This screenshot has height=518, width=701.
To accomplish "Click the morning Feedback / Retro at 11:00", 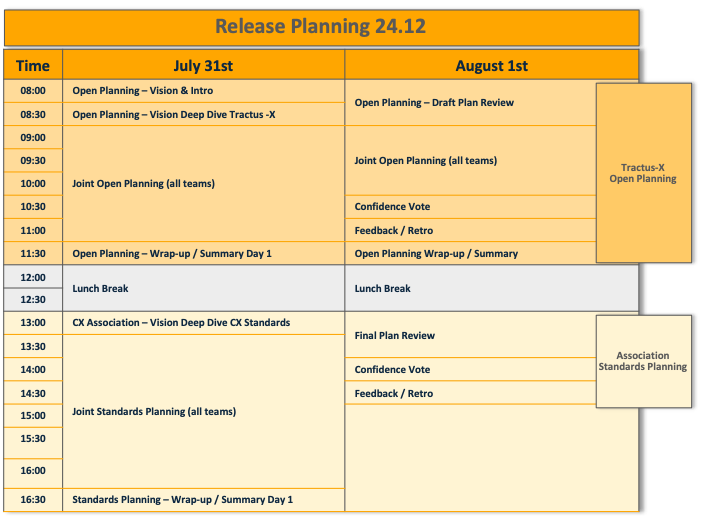I will coord(470,230).
